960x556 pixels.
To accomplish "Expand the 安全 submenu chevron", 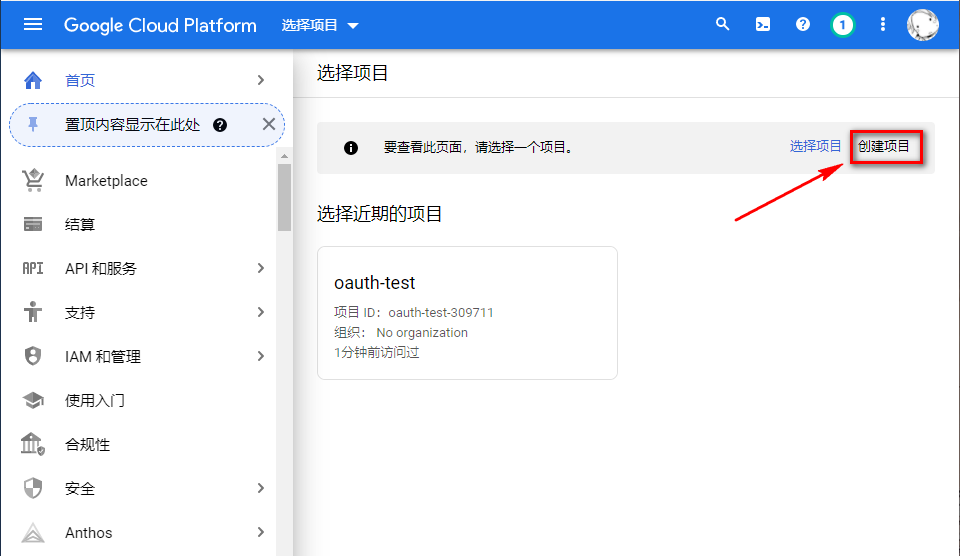I will [261, 488].
